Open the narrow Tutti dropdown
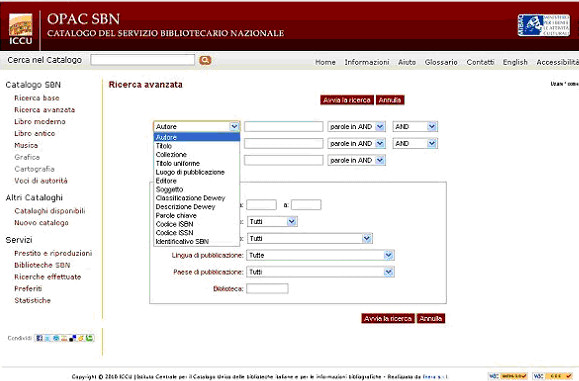 tap(272, 222)
